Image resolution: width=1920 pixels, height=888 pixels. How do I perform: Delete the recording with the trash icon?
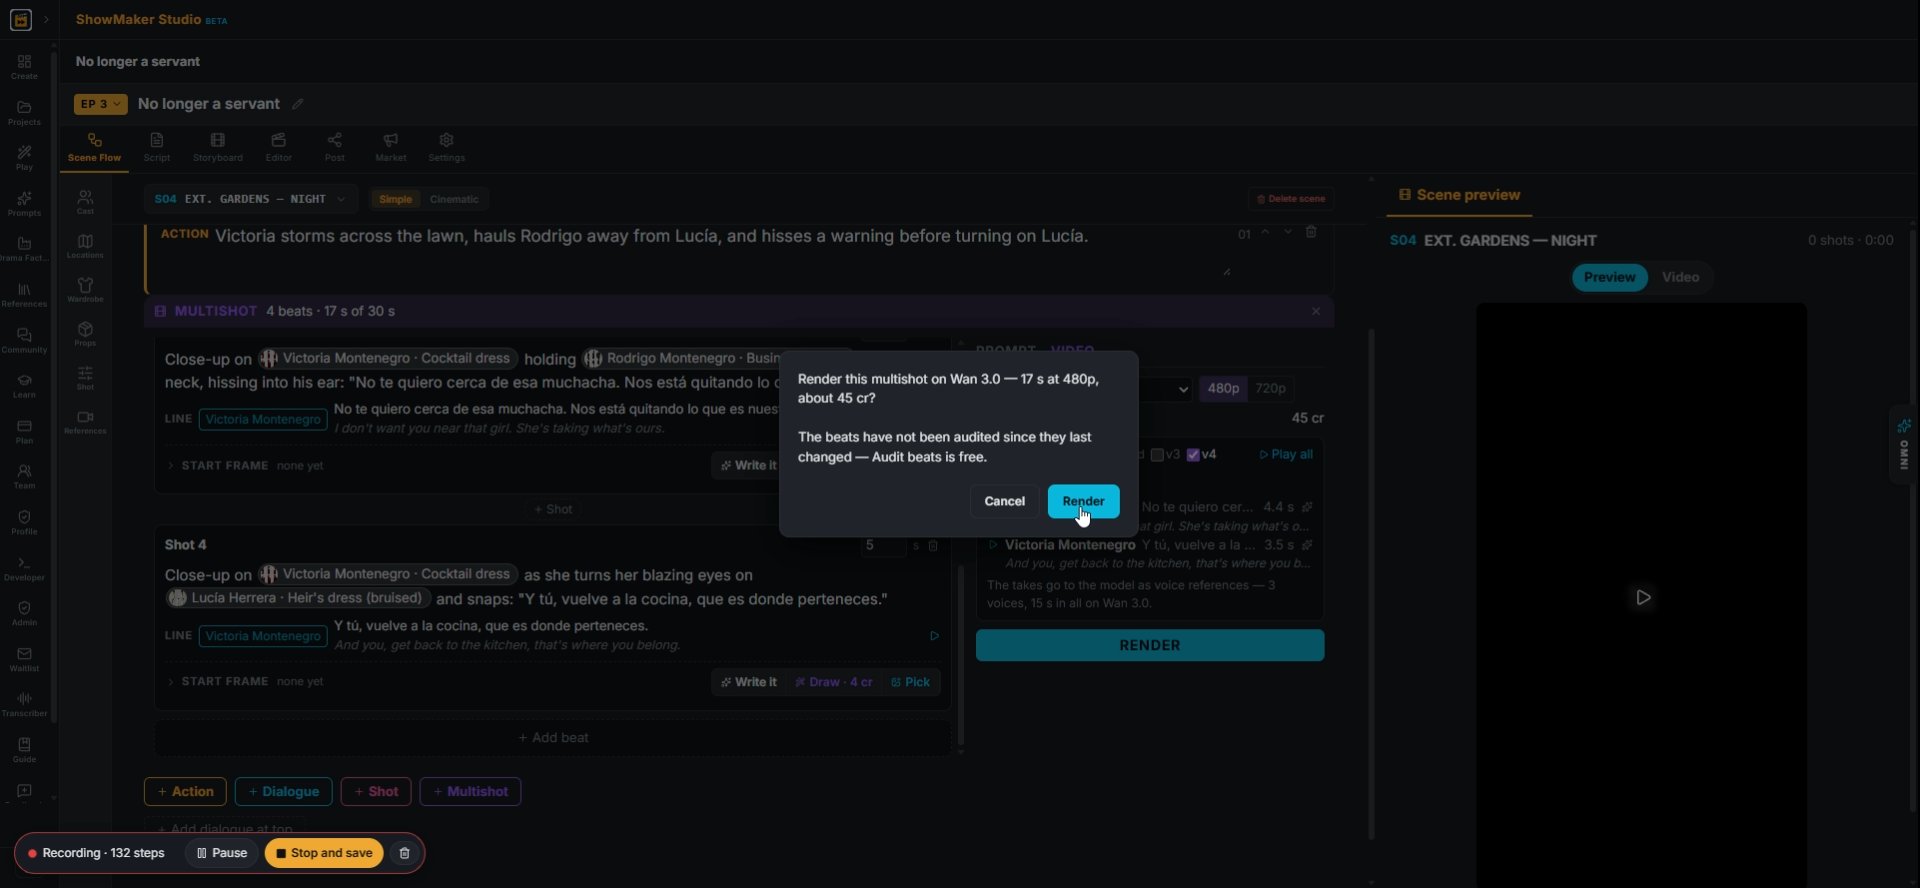pos(404,853)
